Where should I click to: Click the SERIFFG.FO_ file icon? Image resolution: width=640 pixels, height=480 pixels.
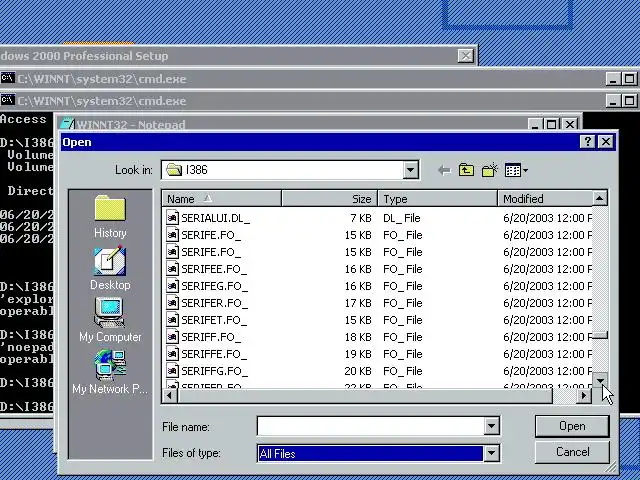coord(172,371)
